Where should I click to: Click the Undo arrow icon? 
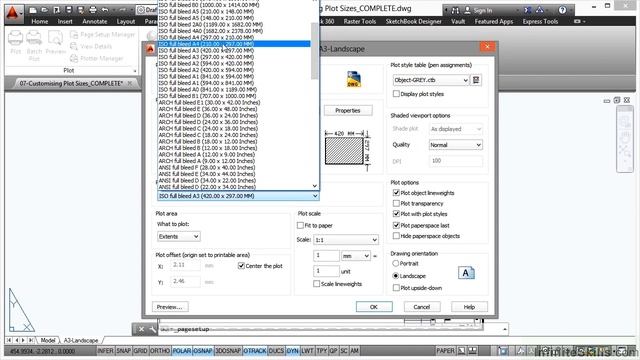pyautogui.click(x=105, y=10)
